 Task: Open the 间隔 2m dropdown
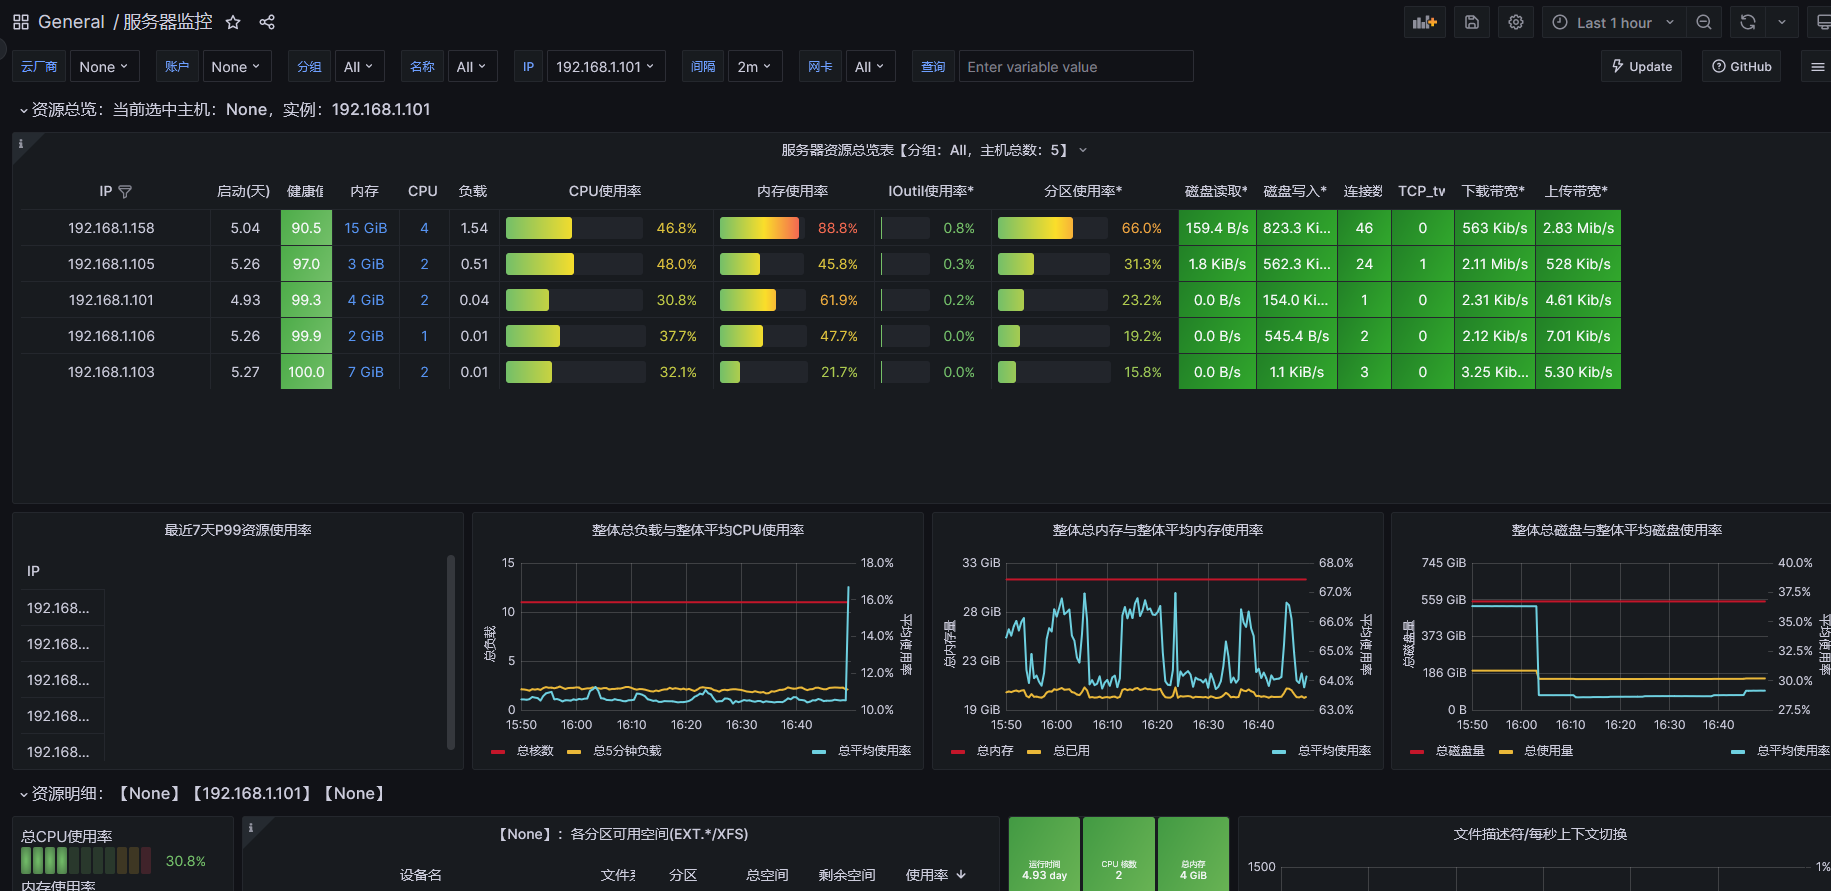click(x=755, y=66)
